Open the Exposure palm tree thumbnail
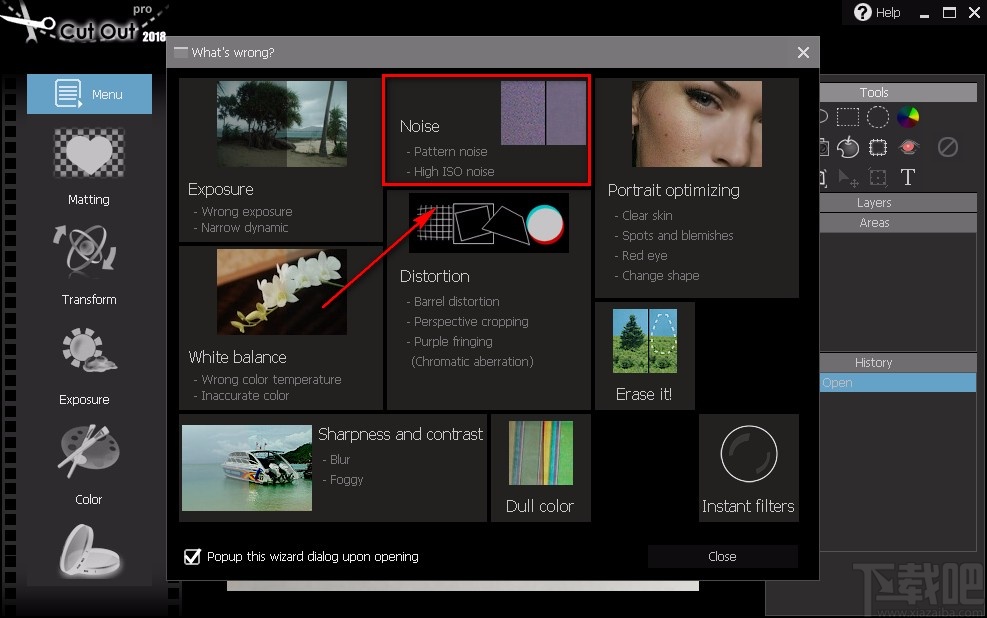 (x=281, y=124)
